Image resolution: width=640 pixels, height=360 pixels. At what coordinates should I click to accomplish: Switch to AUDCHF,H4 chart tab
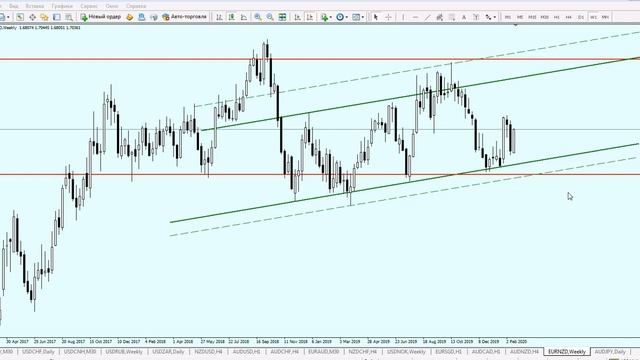click(284, 351)
